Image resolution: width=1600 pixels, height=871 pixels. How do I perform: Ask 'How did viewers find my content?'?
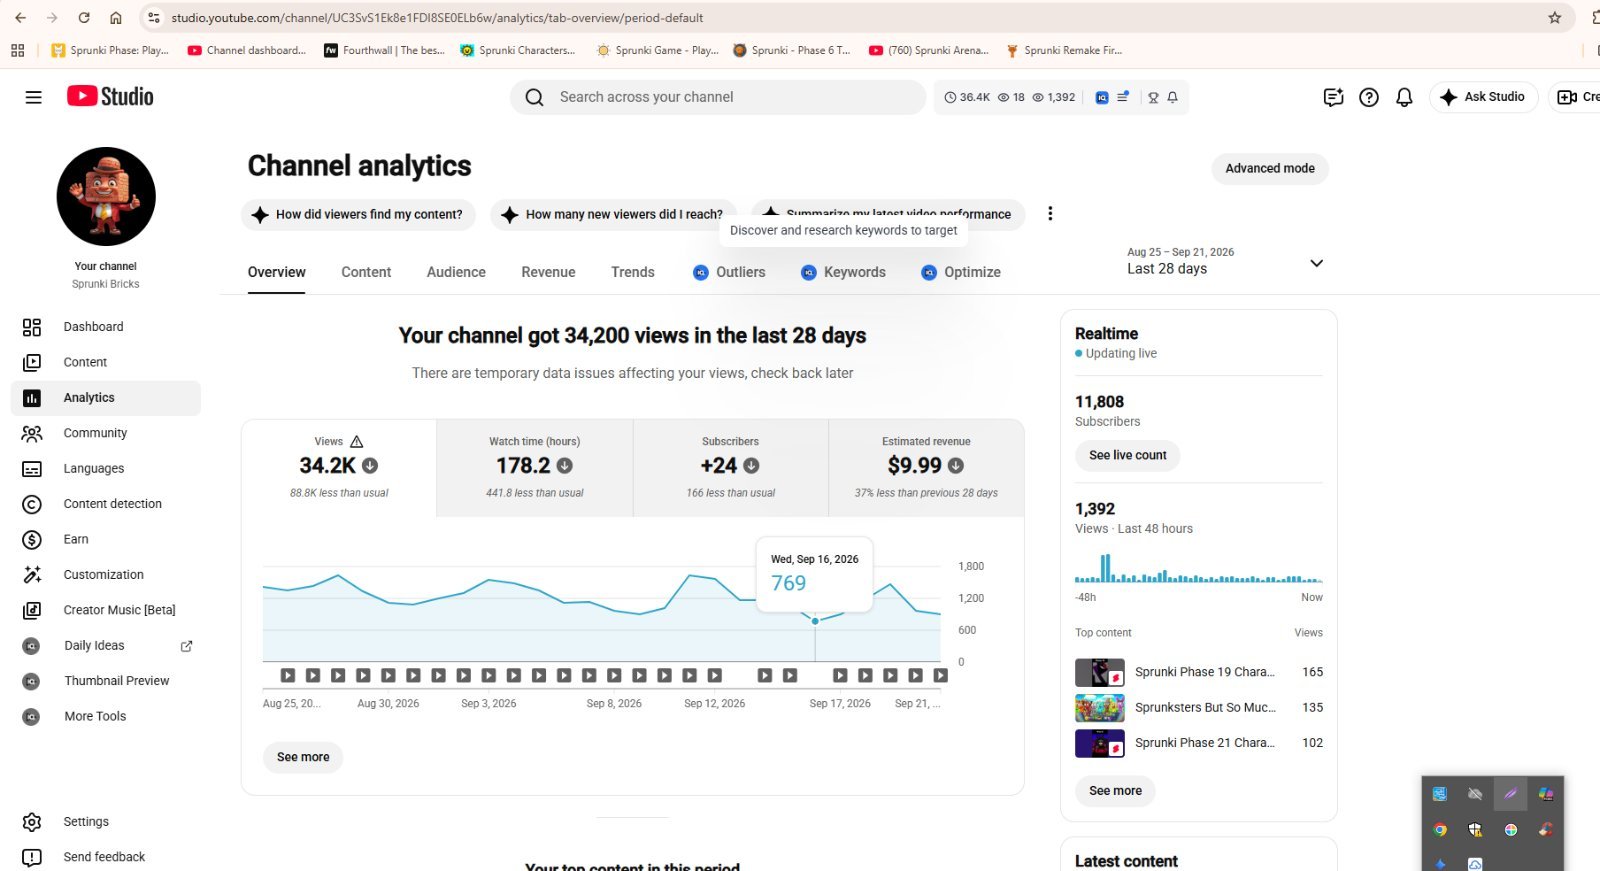coord(358,214)
